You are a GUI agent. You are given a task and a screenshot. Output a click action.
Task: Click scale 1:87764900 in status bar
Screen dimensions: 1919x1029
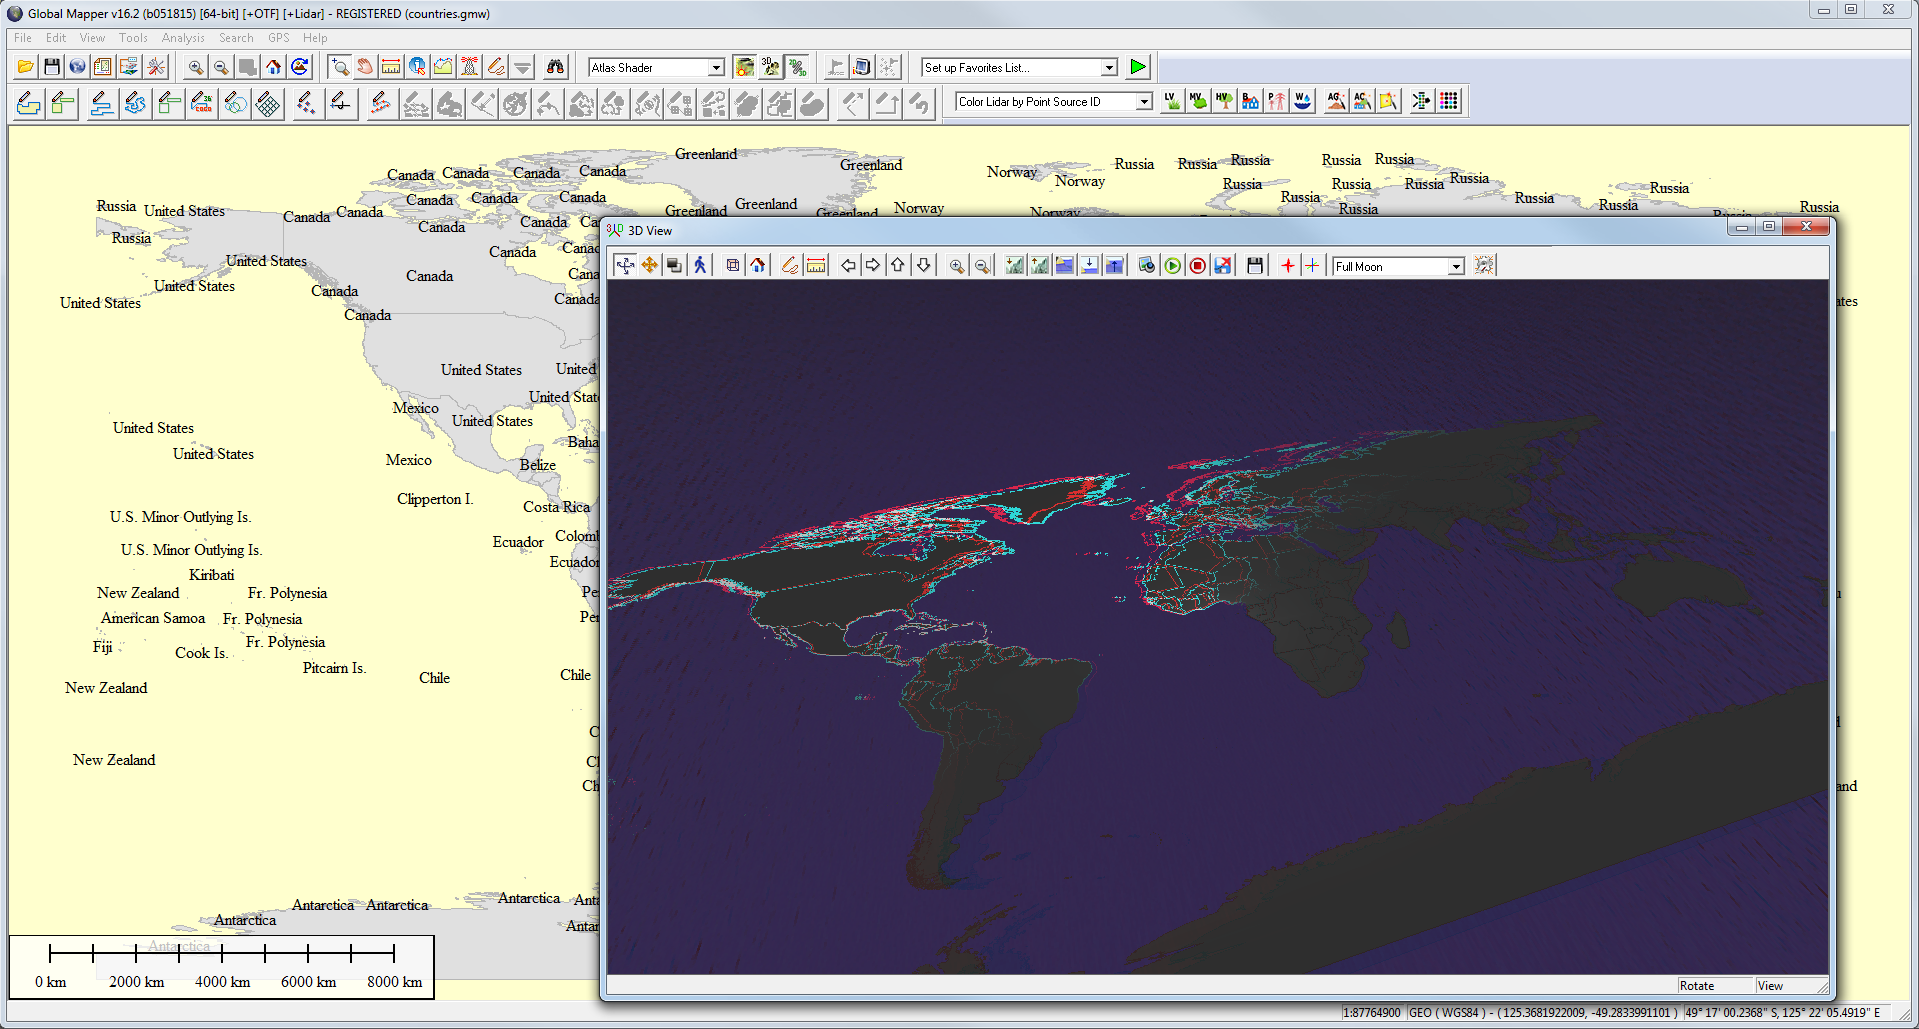click(1371, 1013)
